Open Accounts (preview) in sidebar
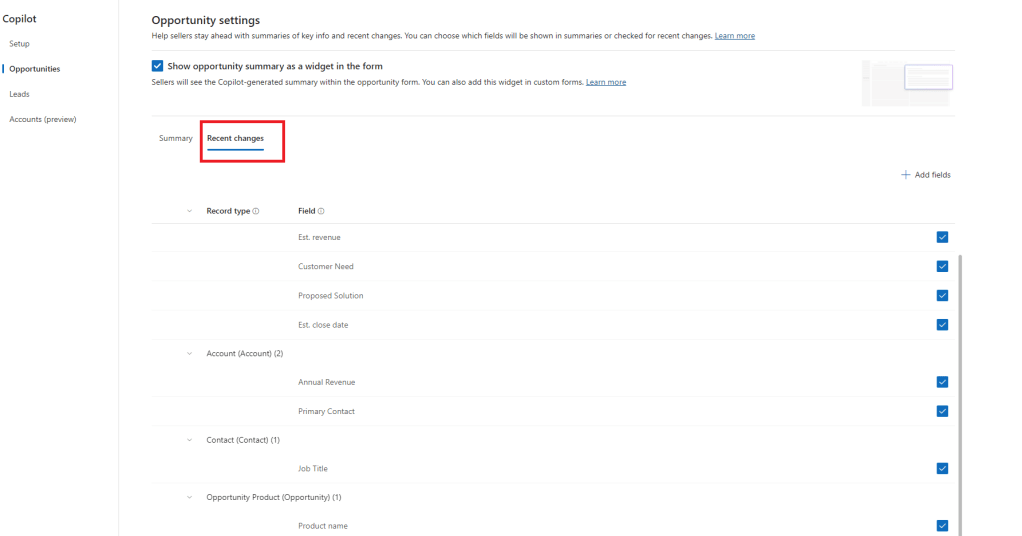This screenshot has height=536, width=1022. pyautogui.click(x=43, y=119)
